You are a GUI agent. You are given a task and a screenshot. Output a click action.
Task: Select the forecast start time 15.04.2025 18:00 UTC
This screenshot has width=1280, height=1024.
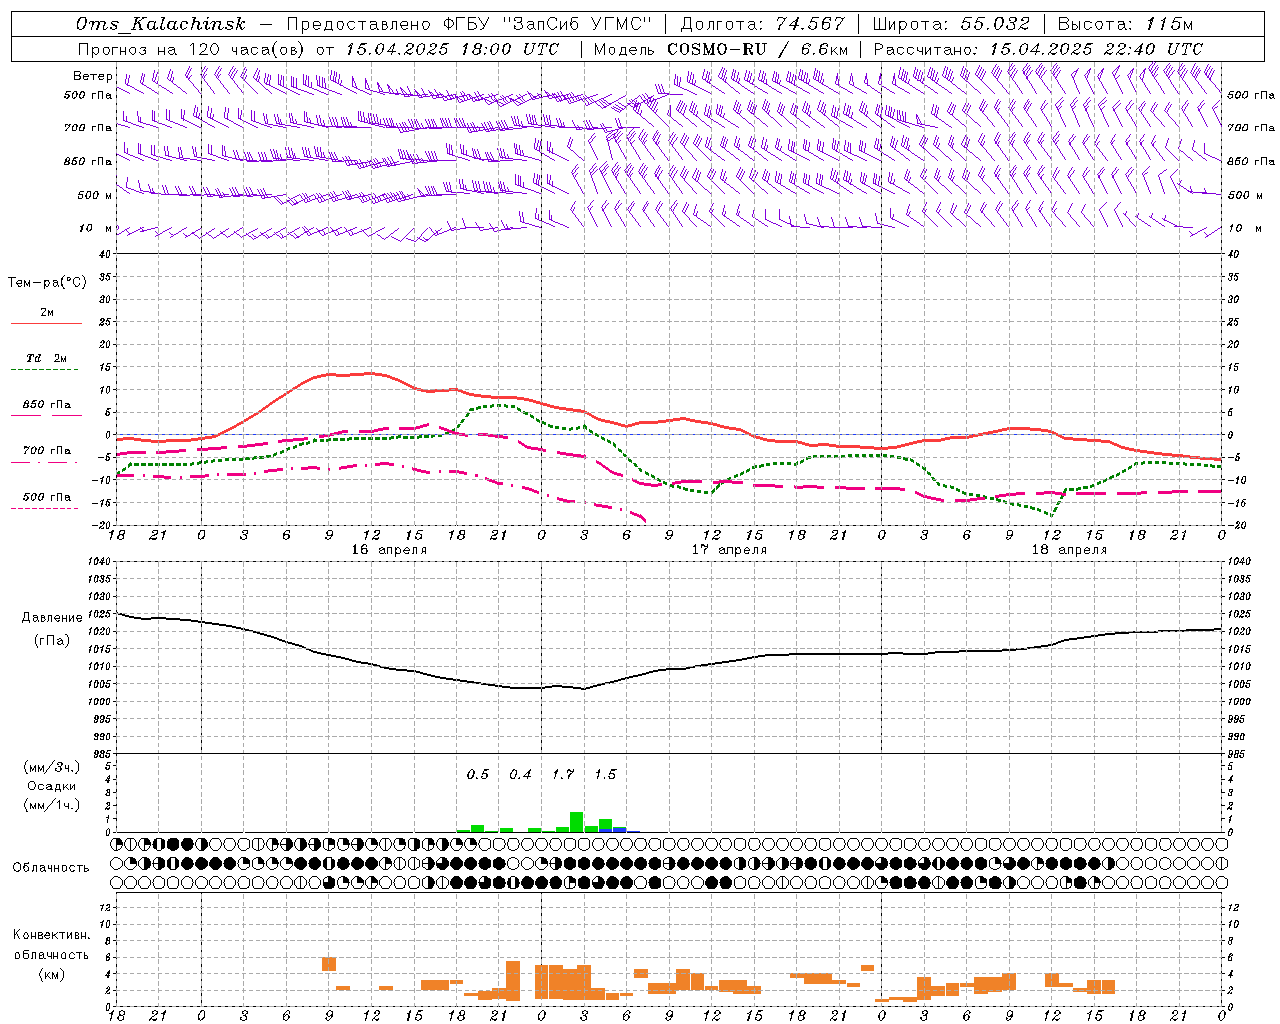coord(452,49)
